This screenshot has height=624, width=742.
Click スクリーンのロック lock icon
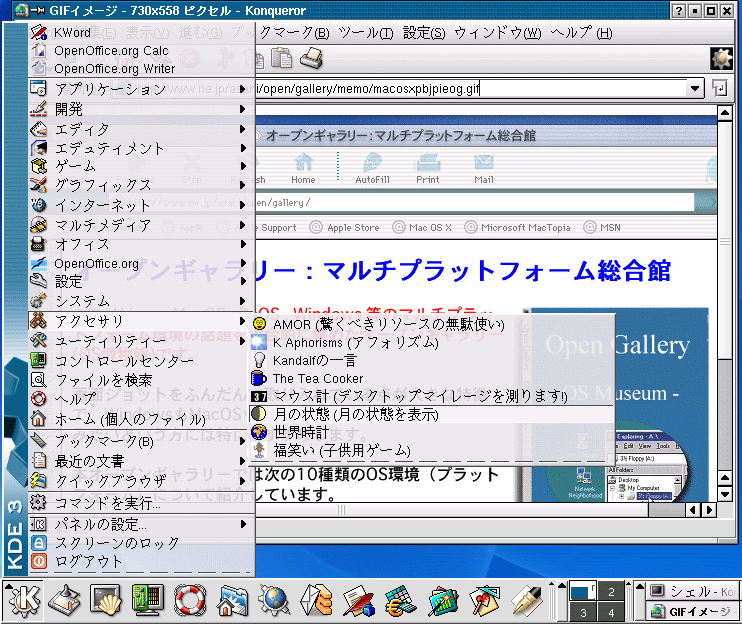tap(39, 543)
